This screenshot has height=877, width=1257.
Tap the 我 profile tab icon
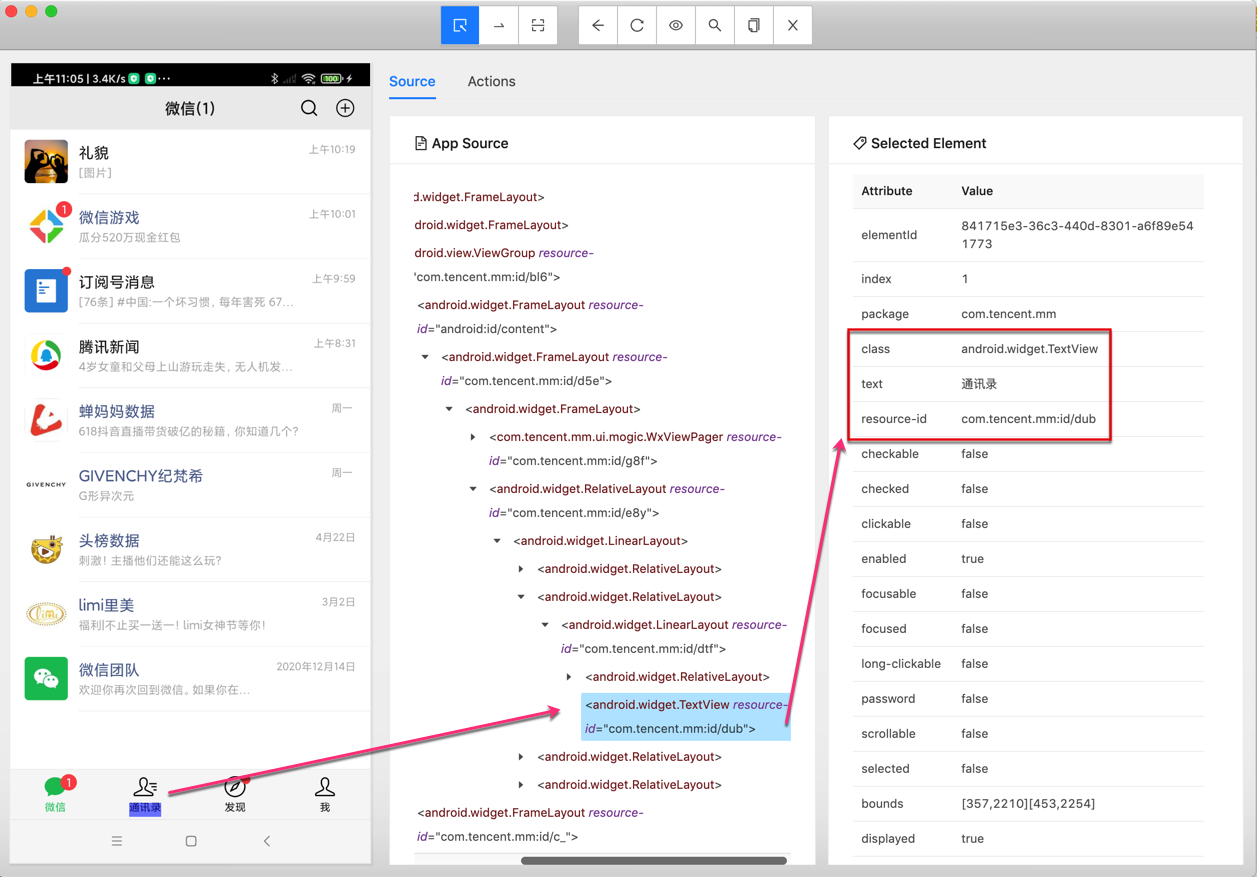[325, 787]
